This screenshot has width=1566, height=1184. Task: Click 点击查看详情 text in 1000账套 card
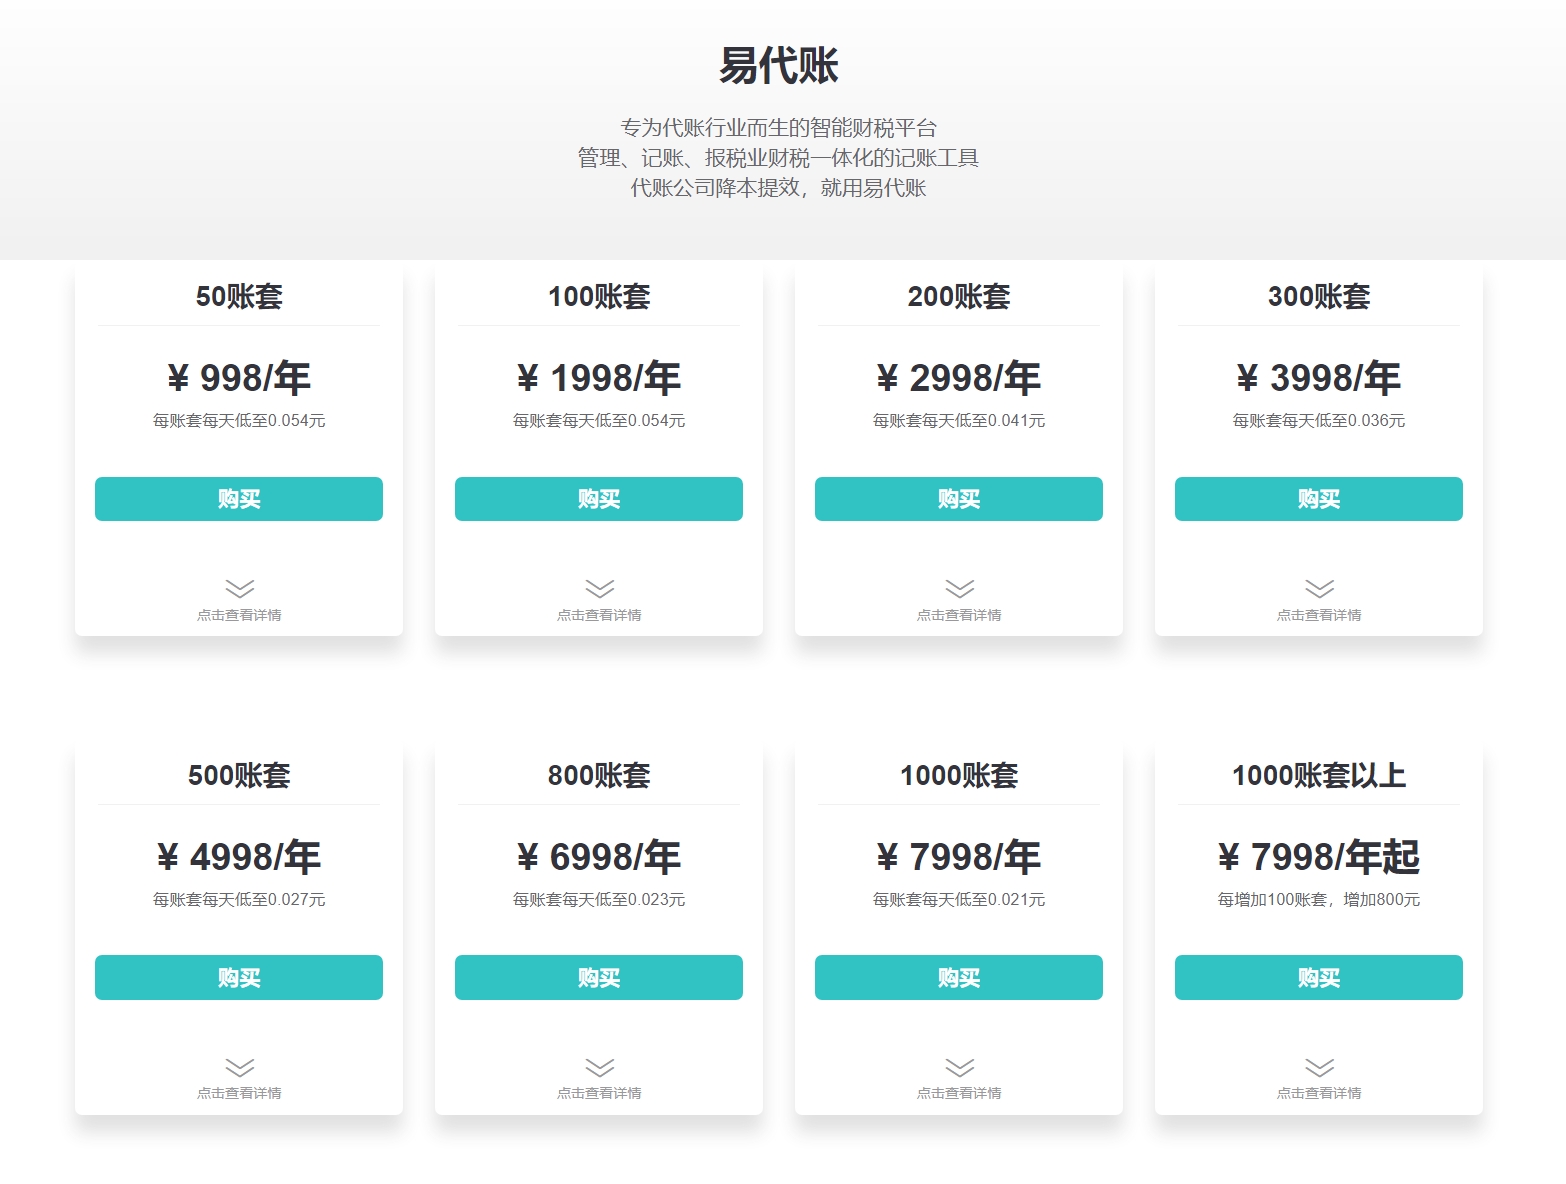click(x=959, y=1093)
